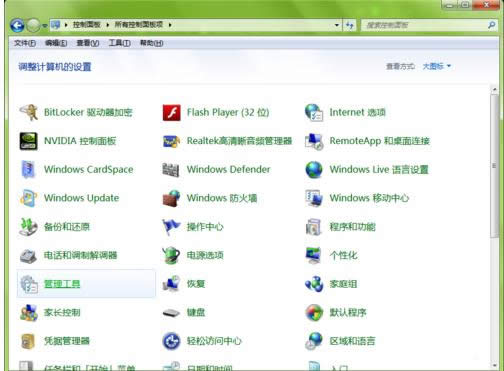Click the Forward navigation button
The height and width of the screenshot is (371, 504).
pos(33,25)
